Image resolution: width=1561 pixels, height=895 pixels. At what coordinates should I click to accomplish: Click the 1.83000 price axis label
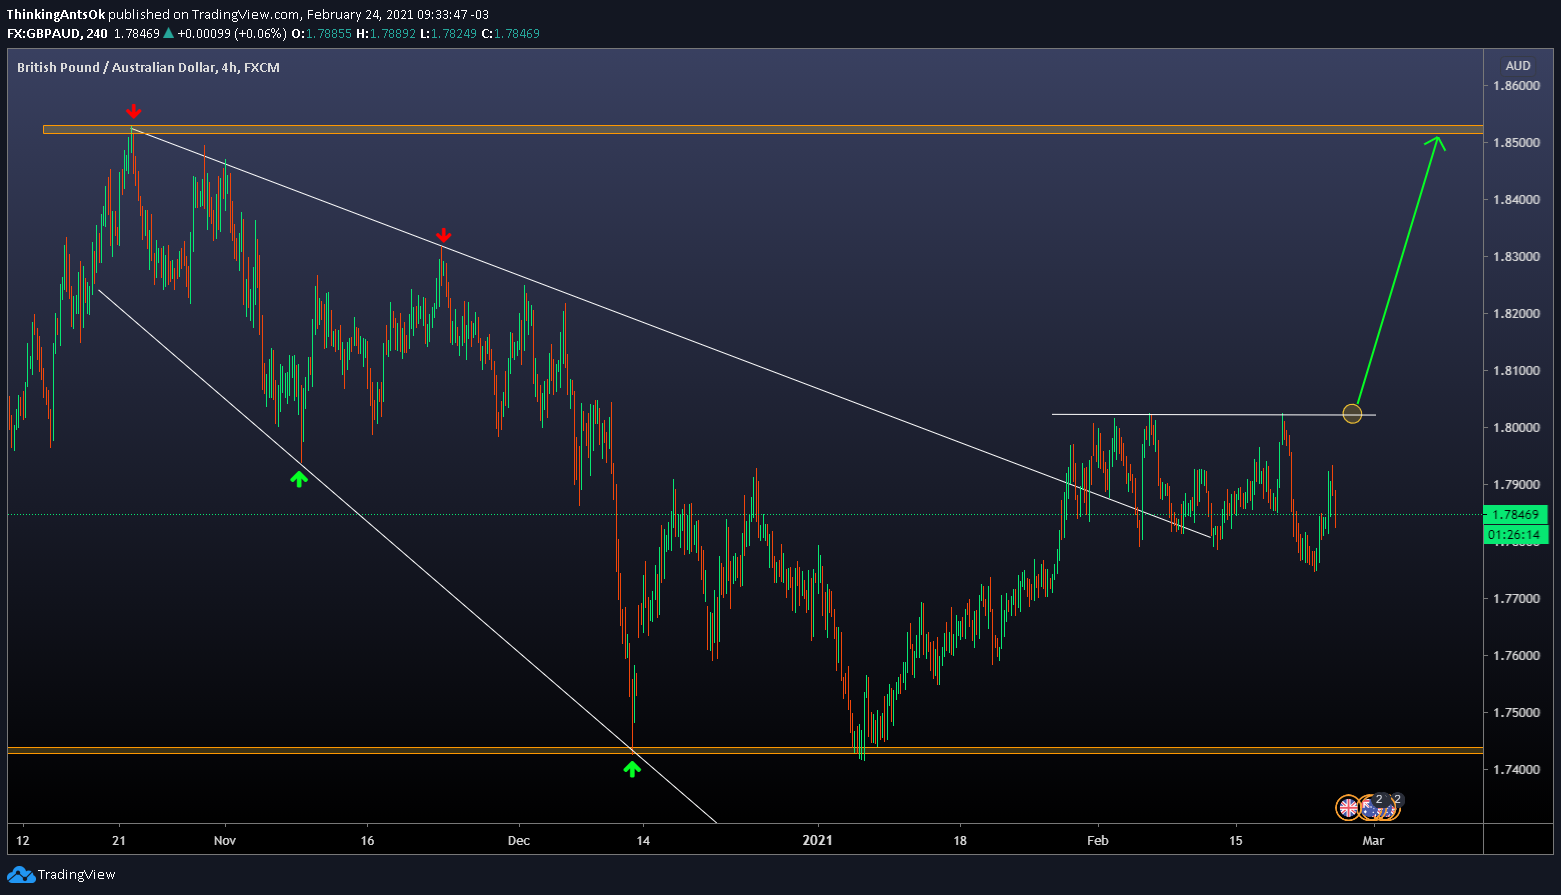pos(1516,257)
